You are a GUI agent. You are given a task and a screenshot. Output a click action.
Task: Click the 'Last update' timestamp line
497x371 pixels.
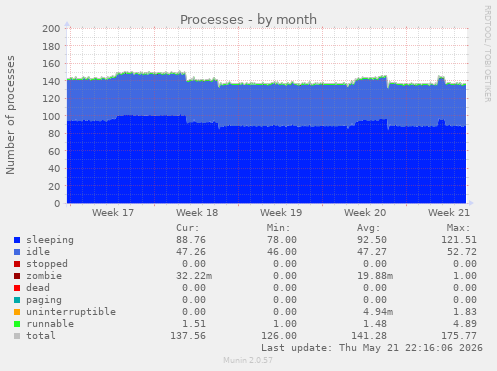pyautogui.click(x=372, y=348)
